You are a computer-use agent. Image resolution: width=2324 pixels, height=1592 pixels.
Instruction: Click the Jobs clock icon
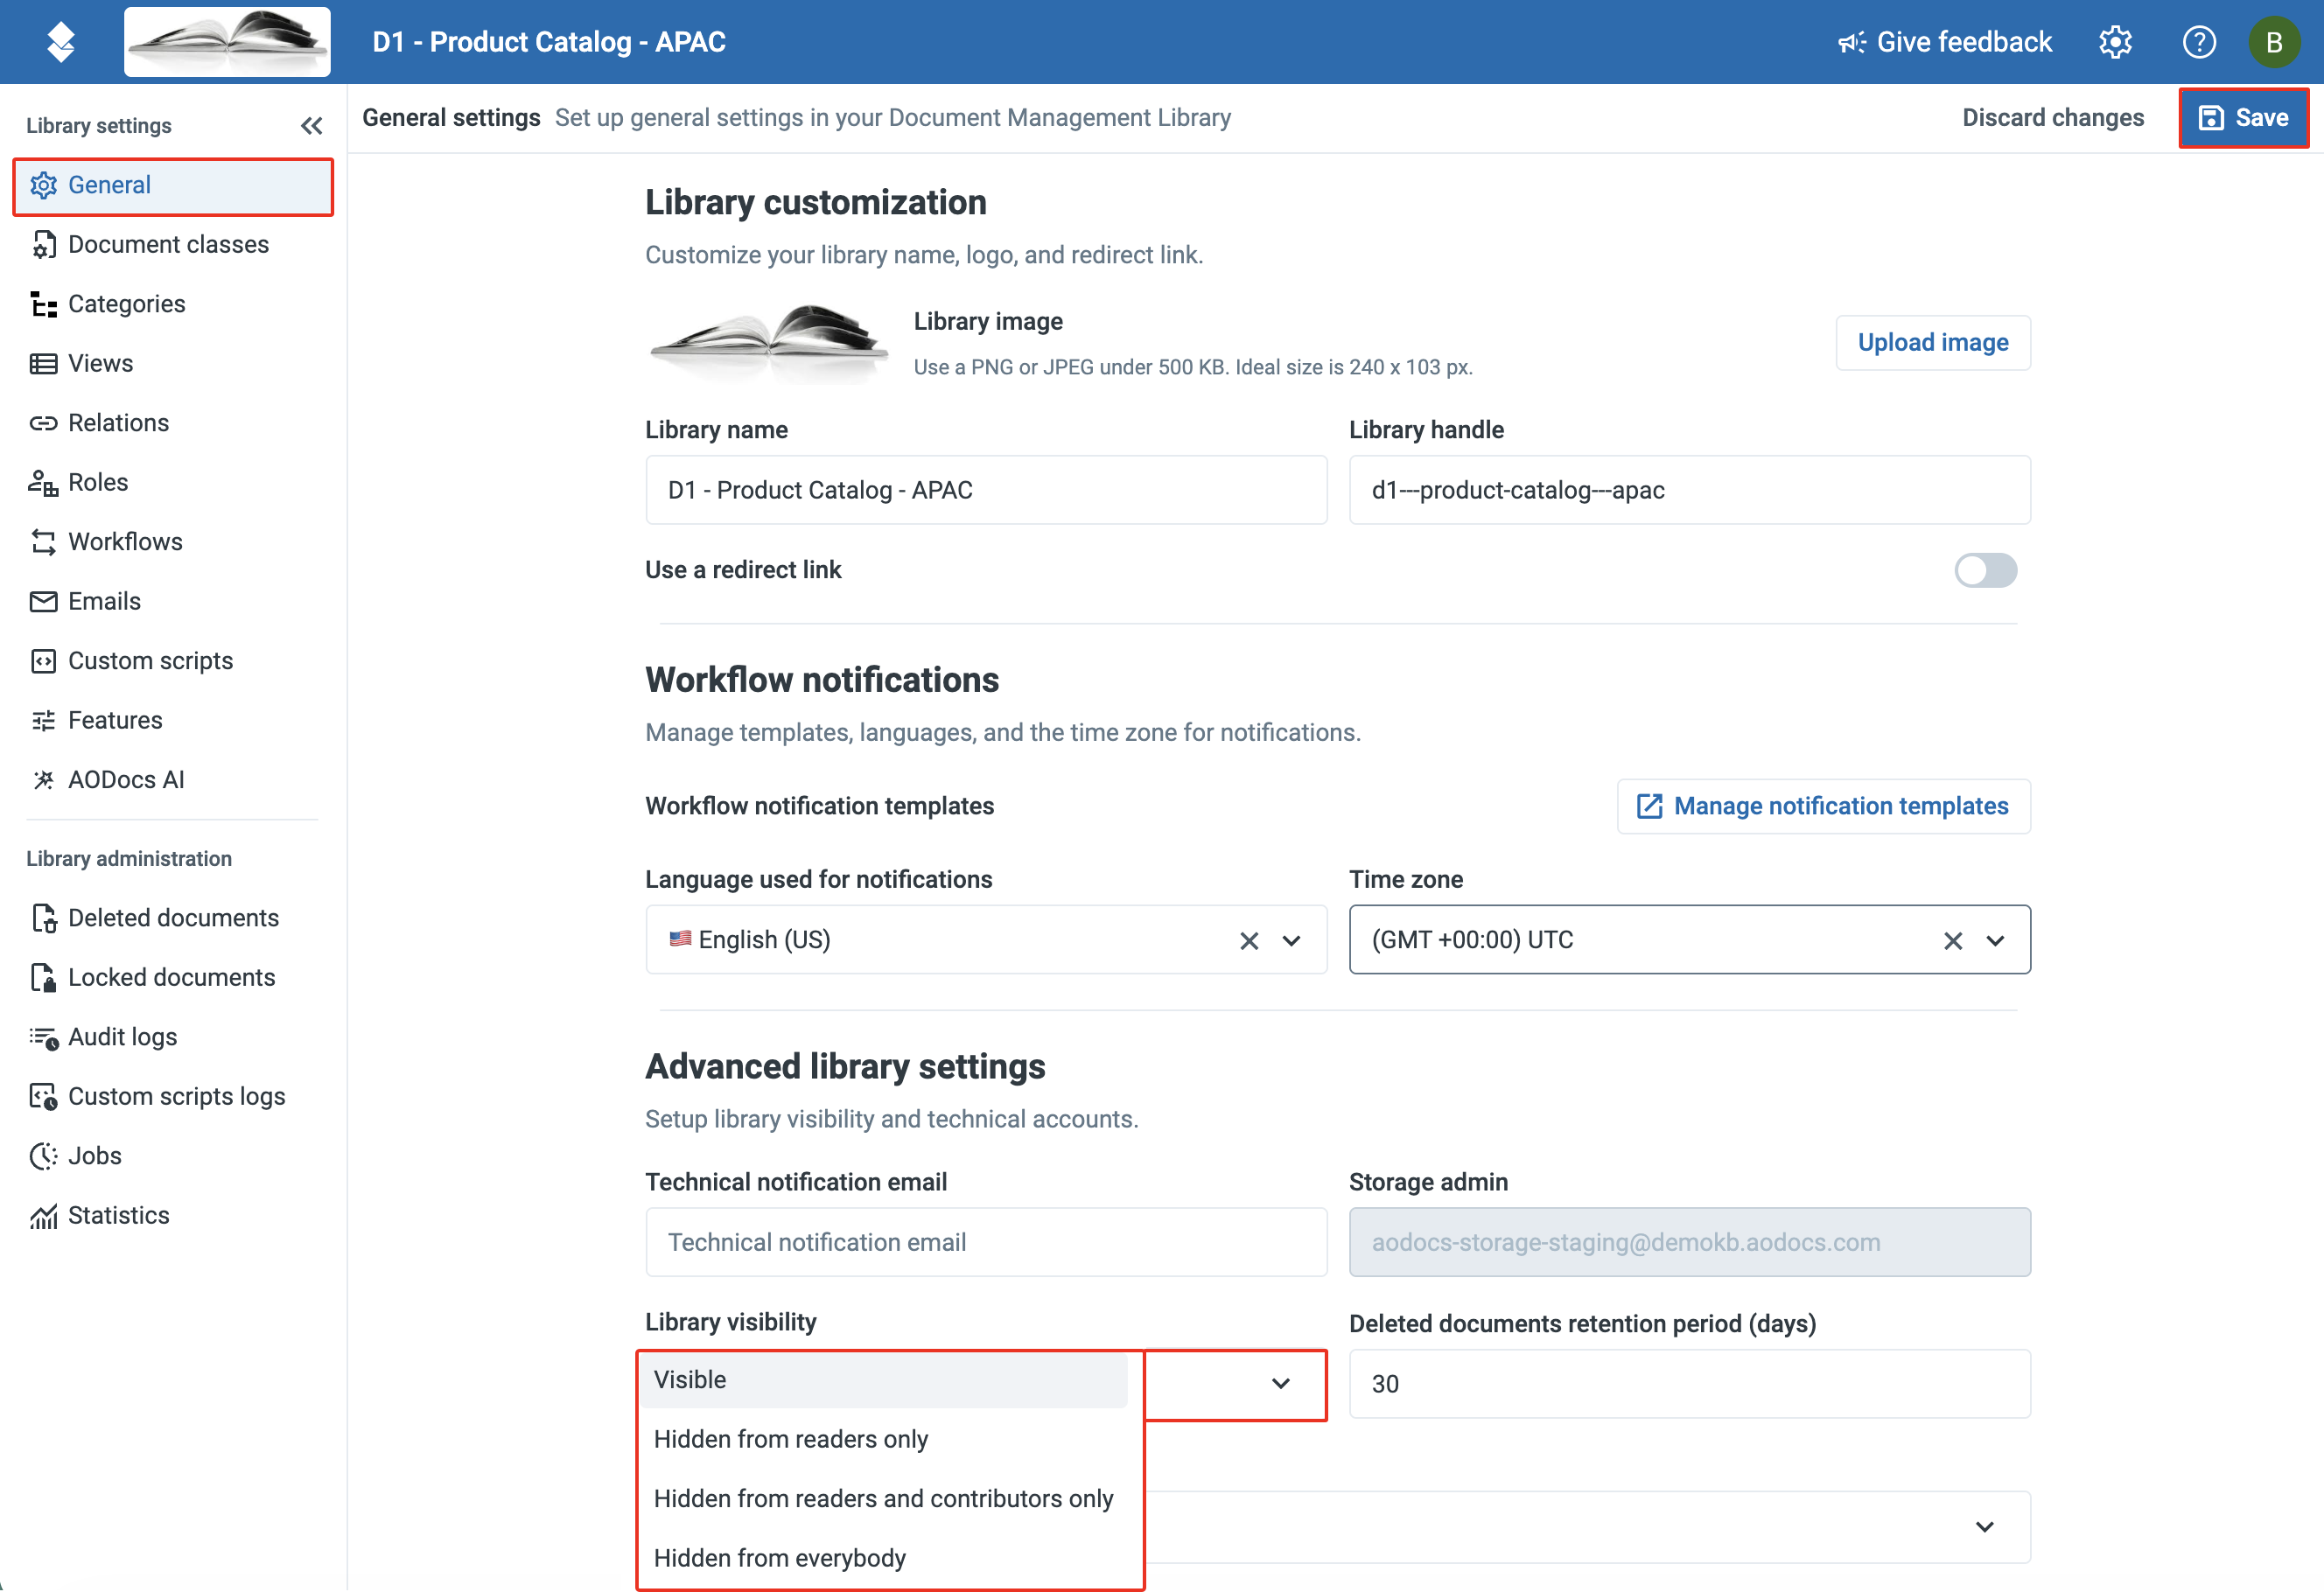coord(44,1157)
